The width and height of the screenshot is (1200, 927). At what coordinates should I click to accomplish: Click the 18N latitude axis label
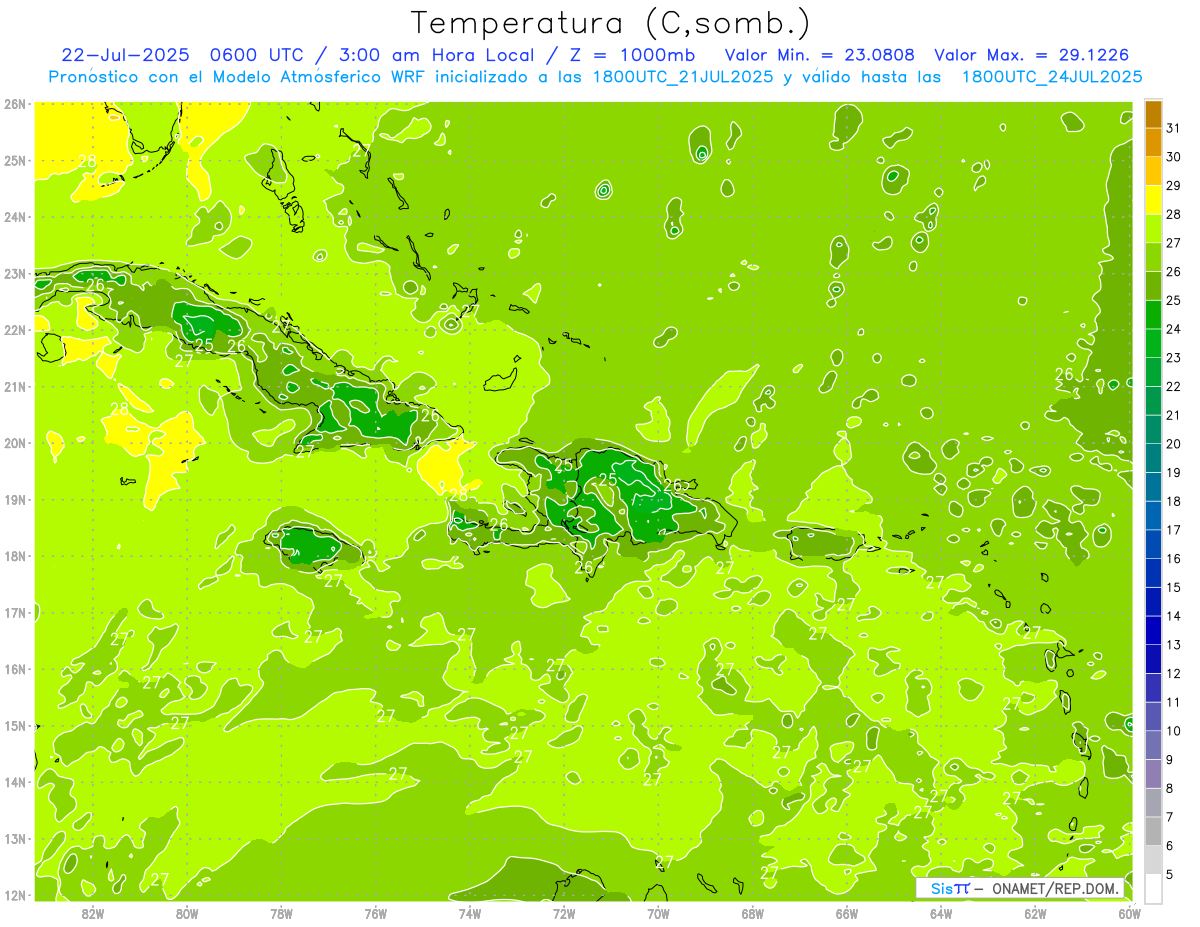pos(15,556)
